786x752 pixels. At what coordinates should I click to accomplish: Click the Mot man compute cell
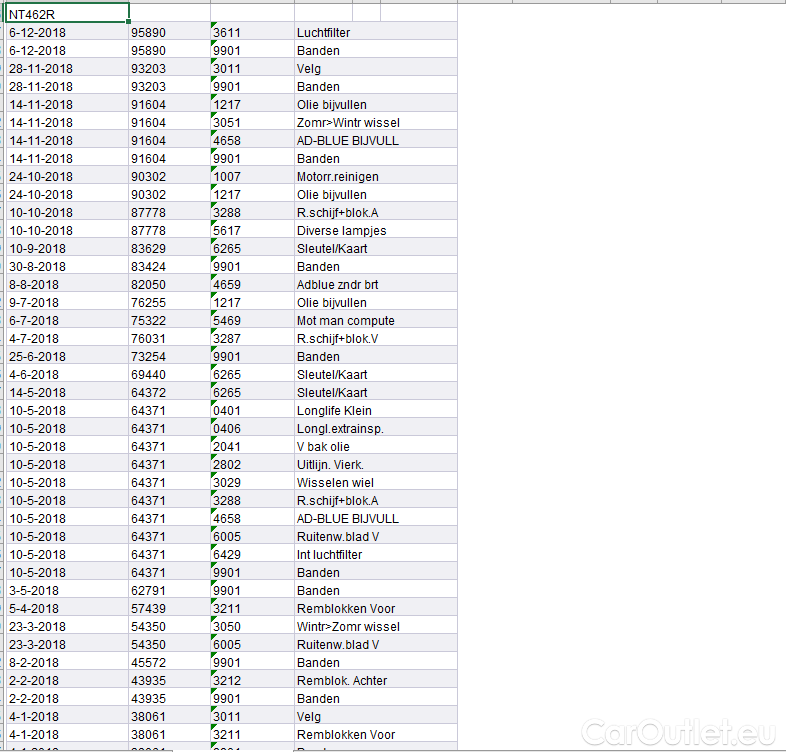coord(345,320)
